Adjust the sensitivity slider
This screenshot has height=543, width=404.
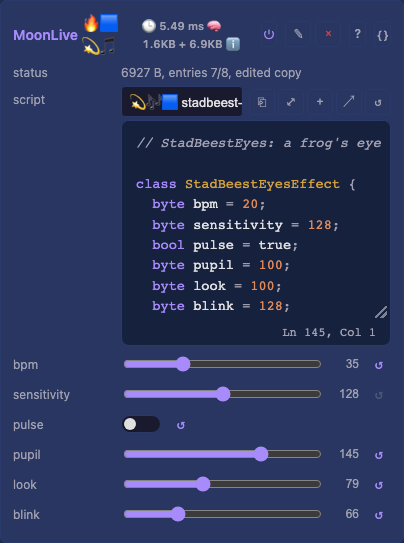click(223, 394)
